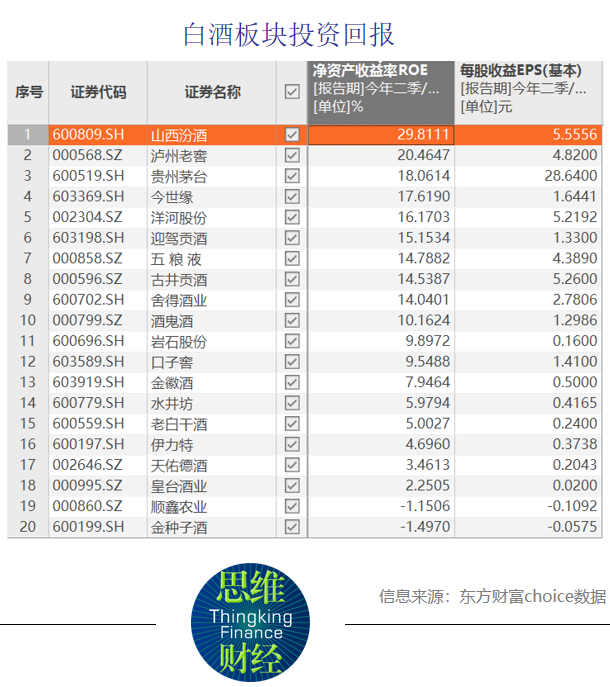Select the 水井坊 name cell
The width and height of the screenshot is (610, 687).
coord(212,403)
